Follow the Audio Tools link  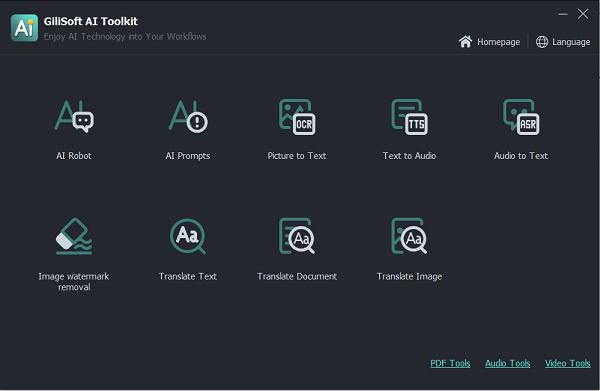pyautogui.click(x=507, y=363)
